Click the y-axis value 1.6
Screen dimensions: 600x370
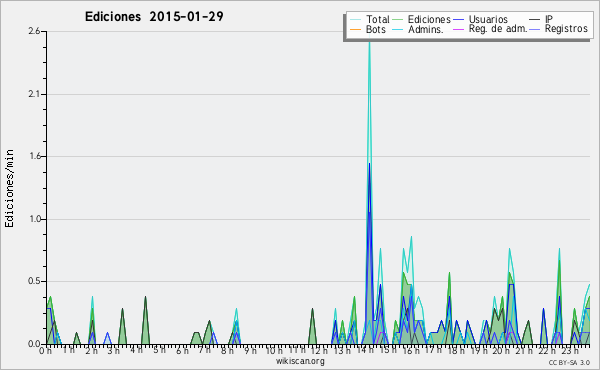click(34, 156)
